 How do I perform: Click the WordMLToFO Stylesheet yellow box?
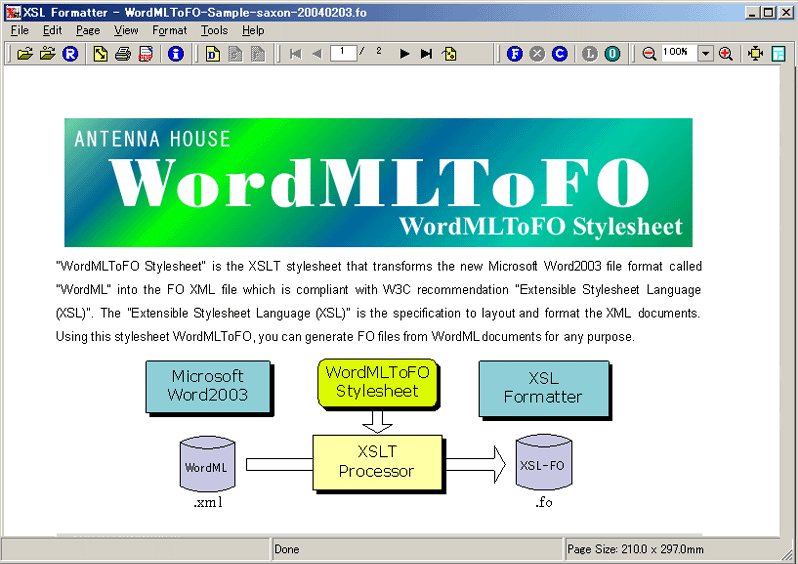tap(377, 383)
